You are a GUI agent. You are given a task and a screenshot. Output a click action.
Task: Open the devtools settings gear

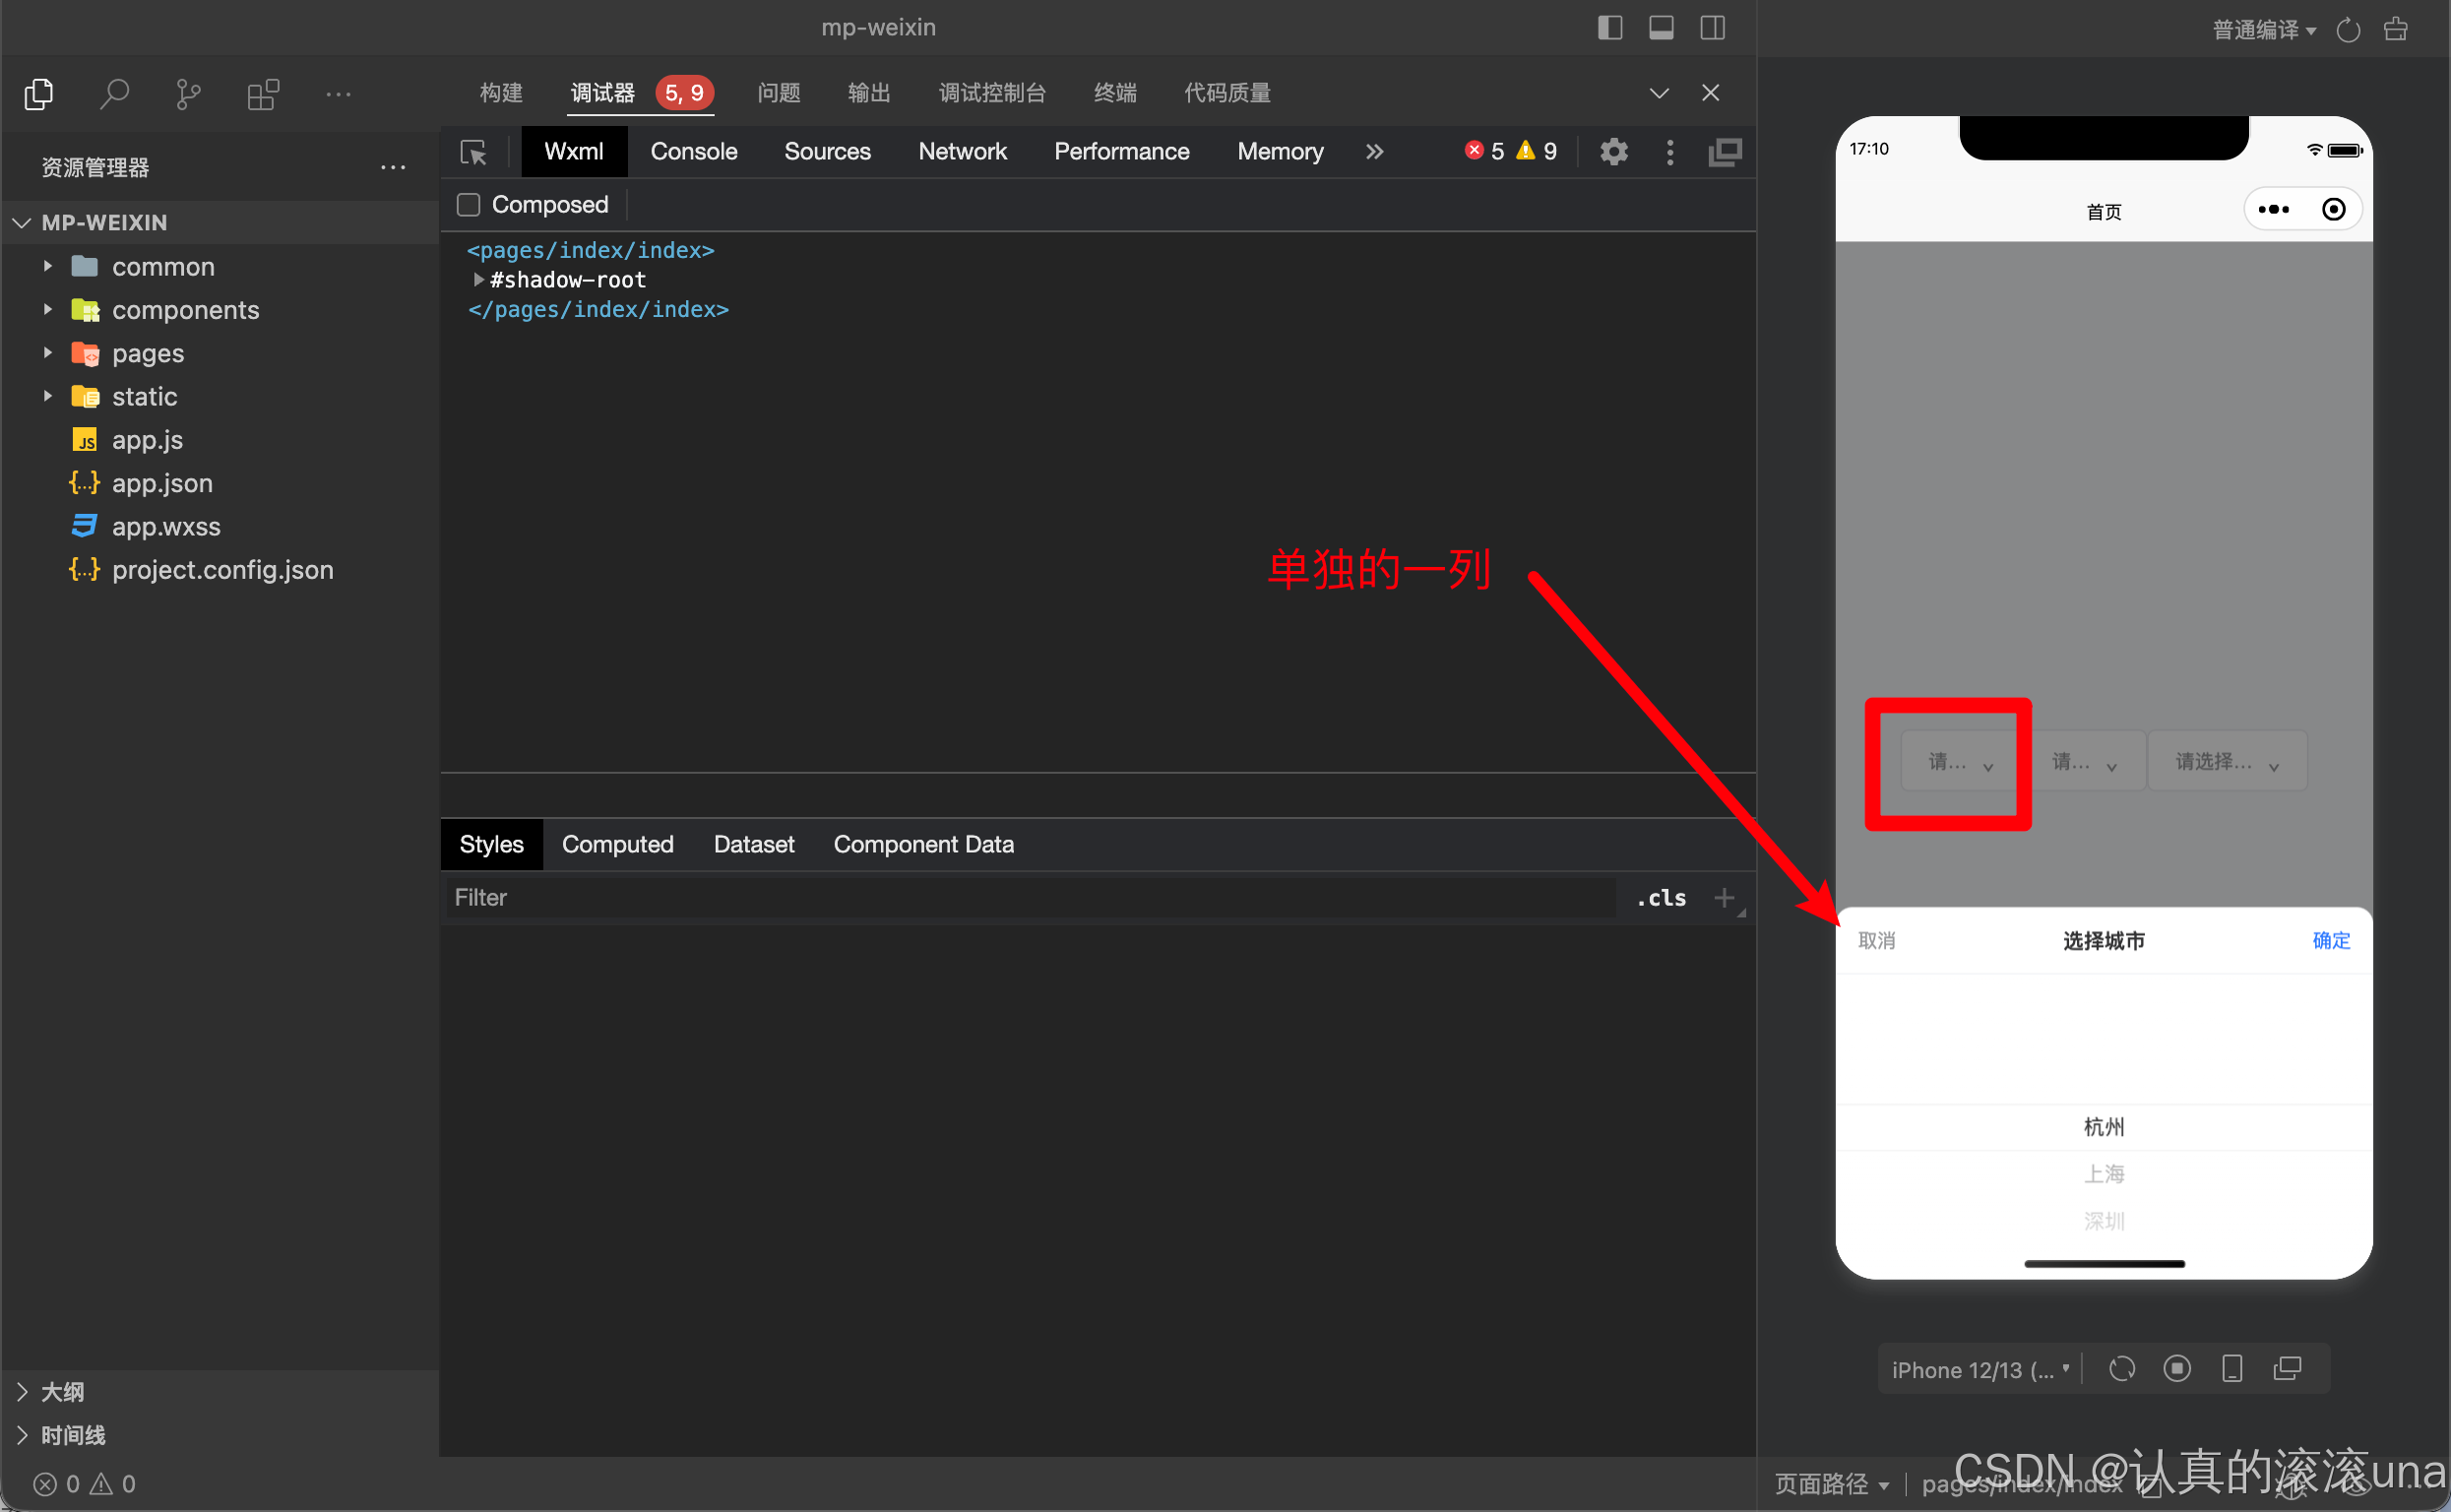point(1613,152)
